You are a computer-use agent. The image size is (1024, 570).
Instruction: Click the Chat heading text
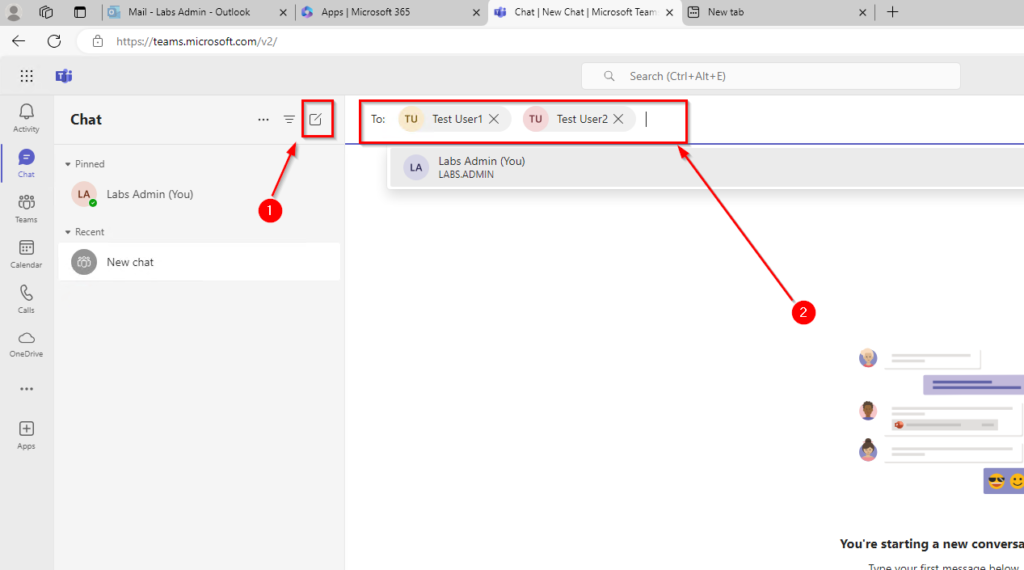tap(86, 119)
